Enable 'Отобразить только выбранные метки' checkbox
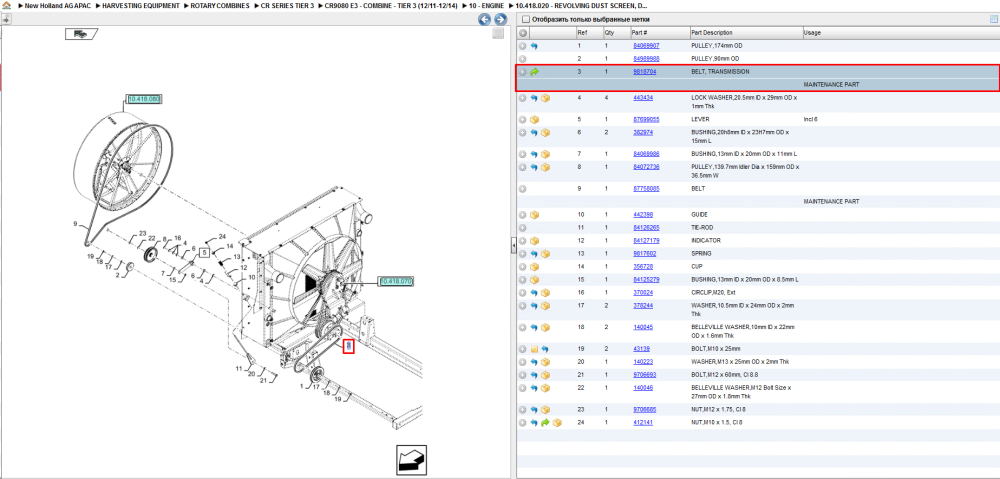 (526, 19)
